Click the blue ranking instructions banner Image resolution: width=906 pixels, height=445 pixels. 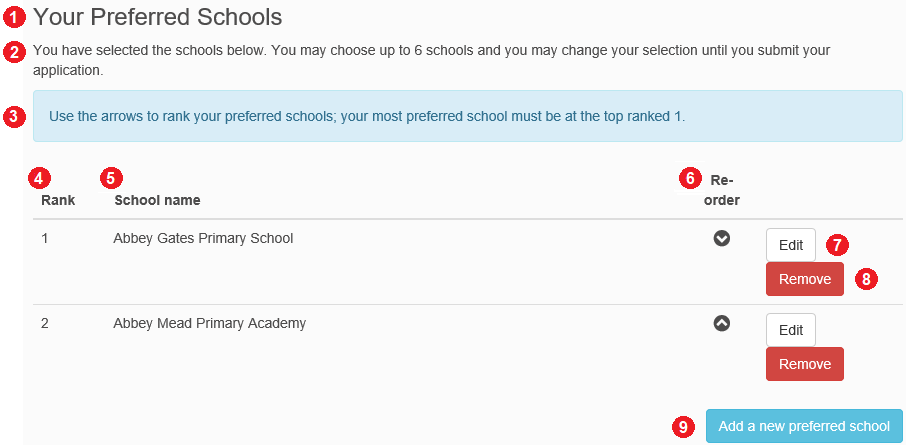coord(467,116)
